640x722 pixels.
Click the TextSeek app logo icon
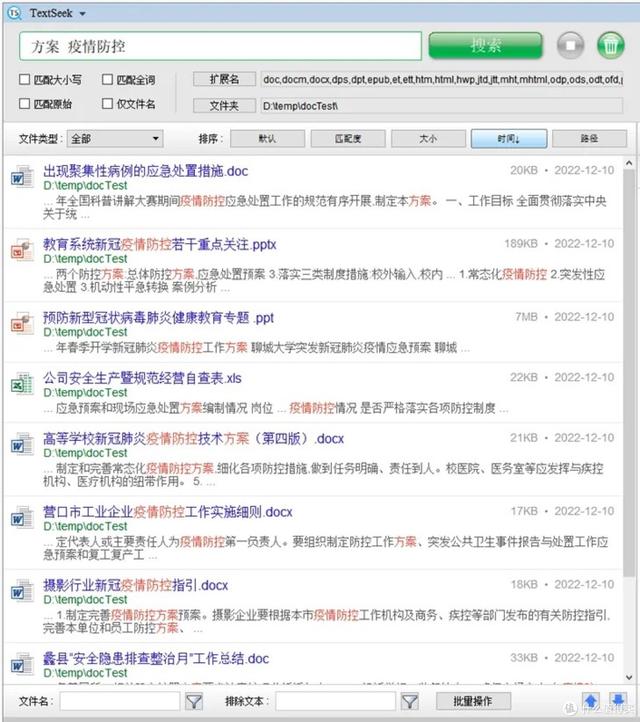(14, 13)
